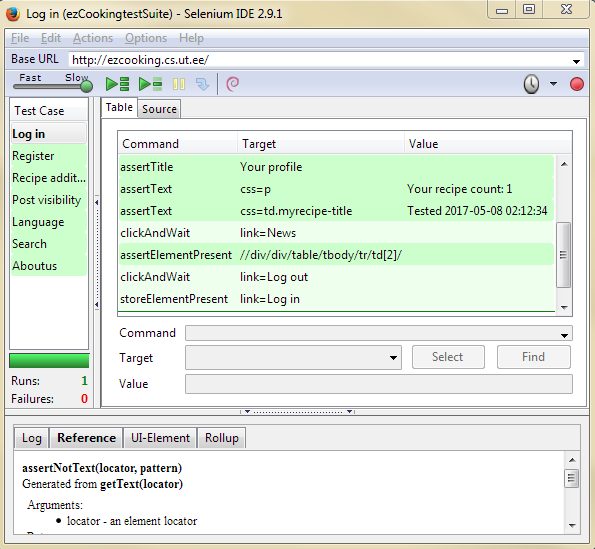Click the Command column header
Screen dimensions: 595x549
pyautogui.click(x=178, y=144)
